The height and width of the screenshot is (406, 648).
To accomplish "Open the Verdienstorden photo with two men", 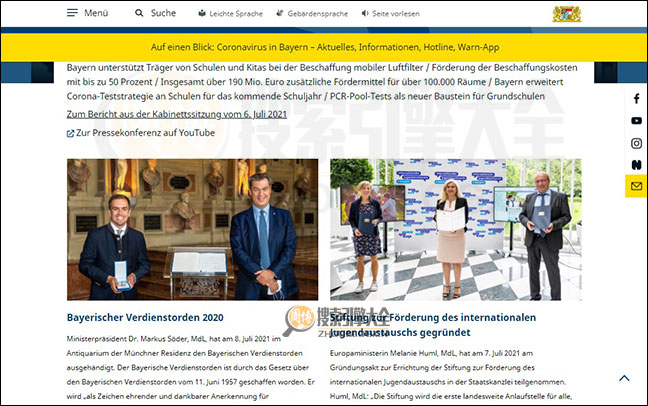I will (x=193, y=229).
